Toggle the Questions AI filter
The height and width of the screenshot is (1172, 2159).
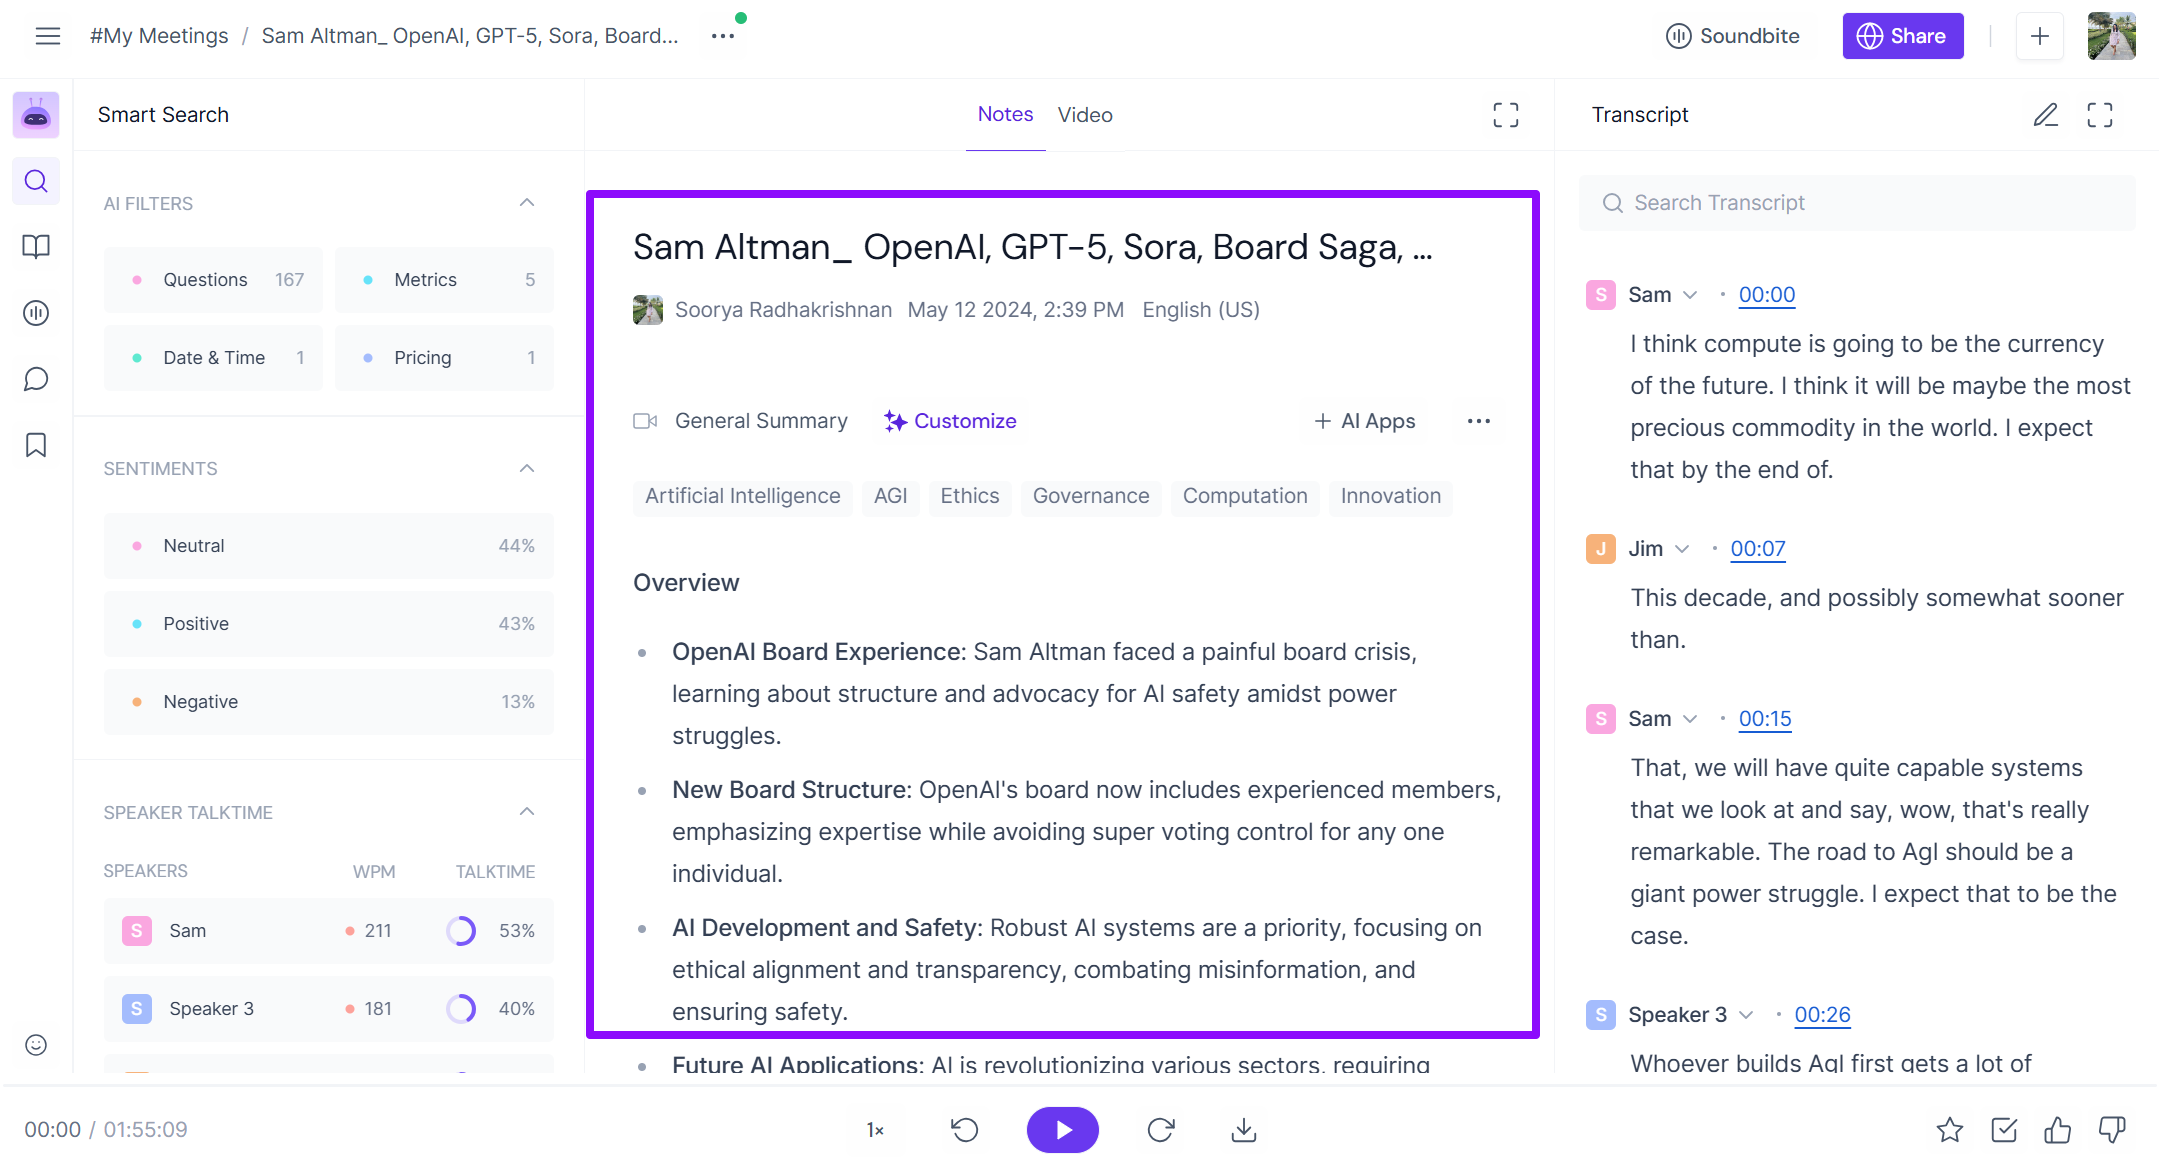(213, 280)
